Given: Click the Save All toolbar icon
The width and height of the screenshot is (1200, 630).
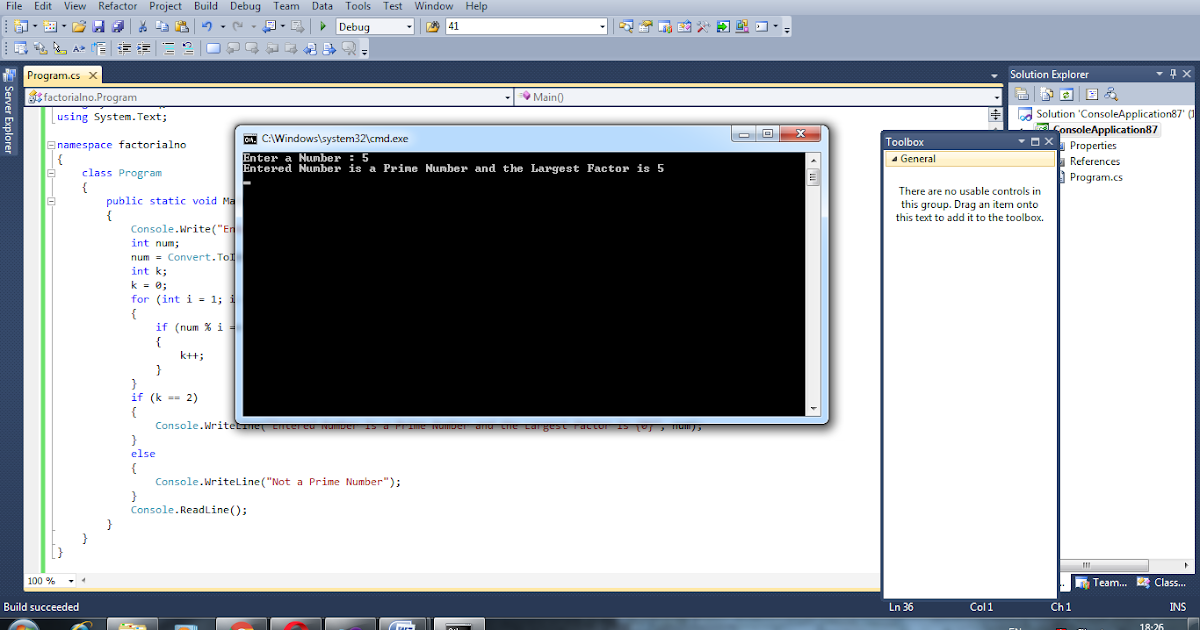Looking at the screenshot, I should [118, 26].
